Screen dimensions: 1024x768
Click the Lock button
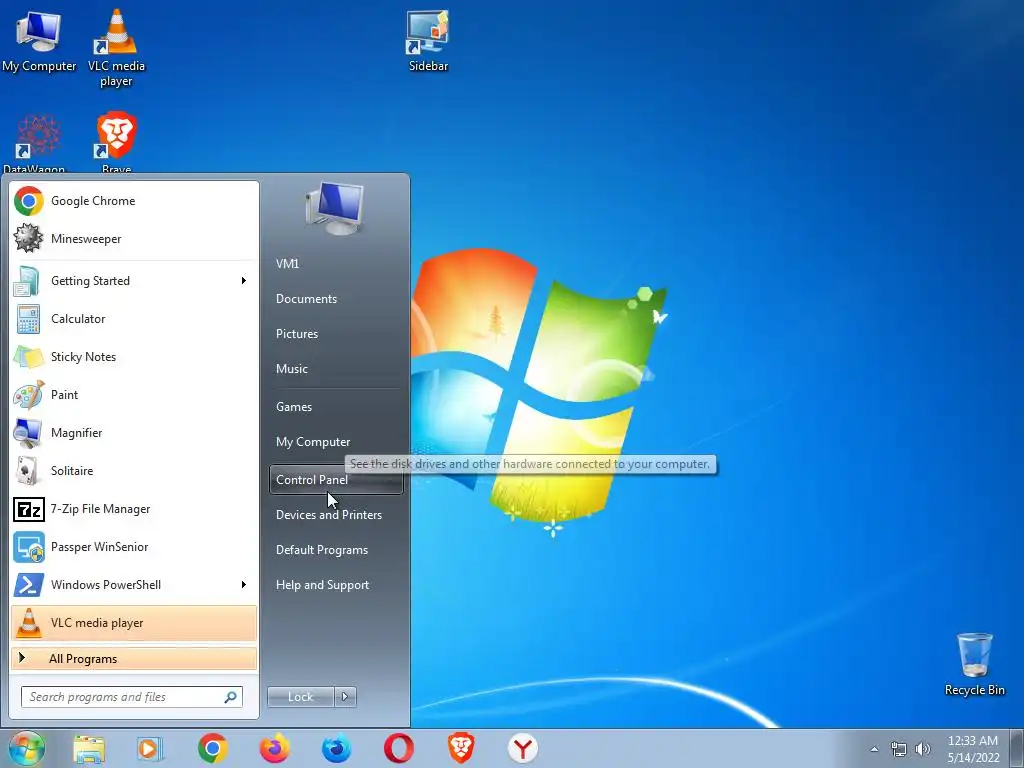(300, 697)
